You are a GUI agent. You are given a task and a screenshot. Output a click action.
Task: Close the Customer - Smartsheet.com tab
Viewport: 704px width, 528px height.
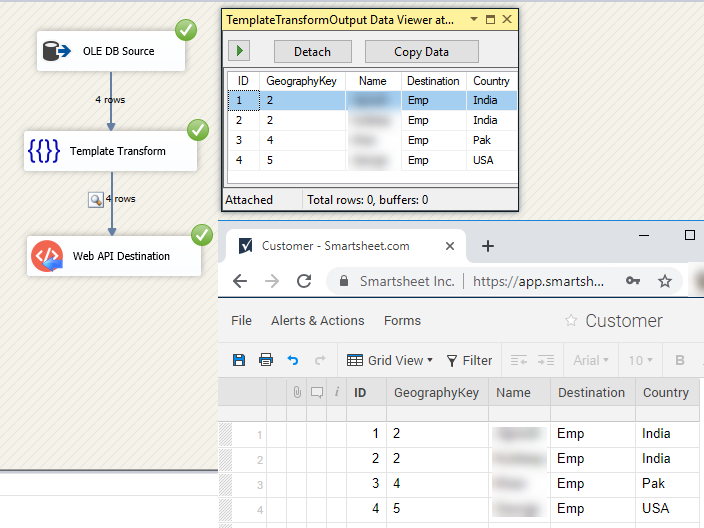450,246
